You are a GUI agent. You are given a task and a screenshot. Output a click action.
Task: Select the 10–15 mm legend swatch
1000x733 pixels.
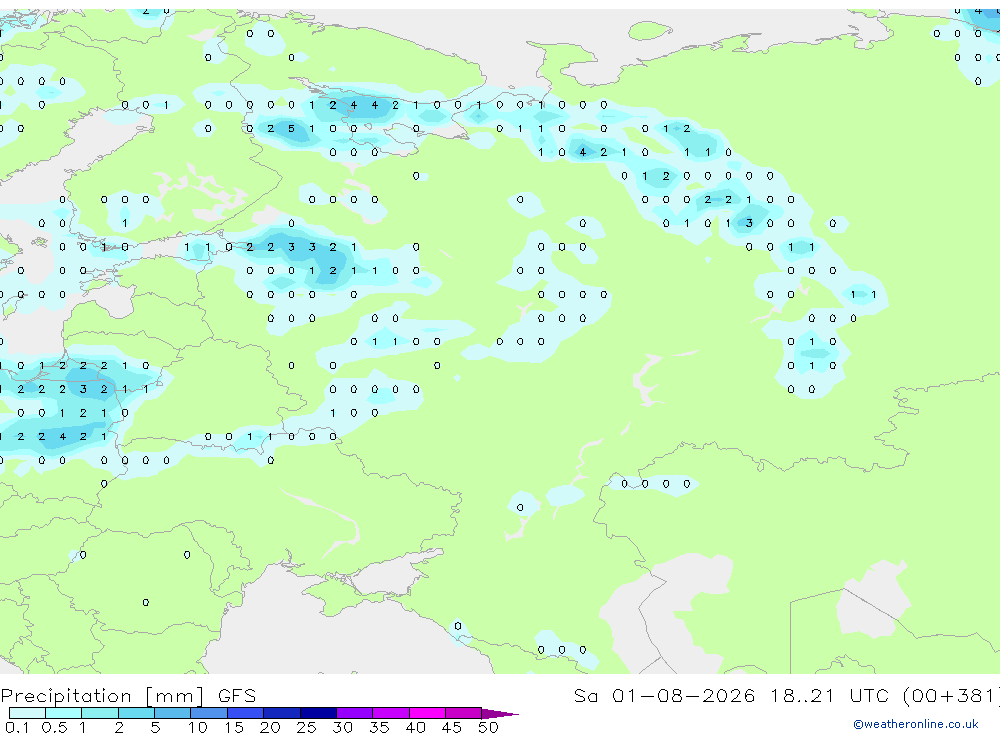209,713
